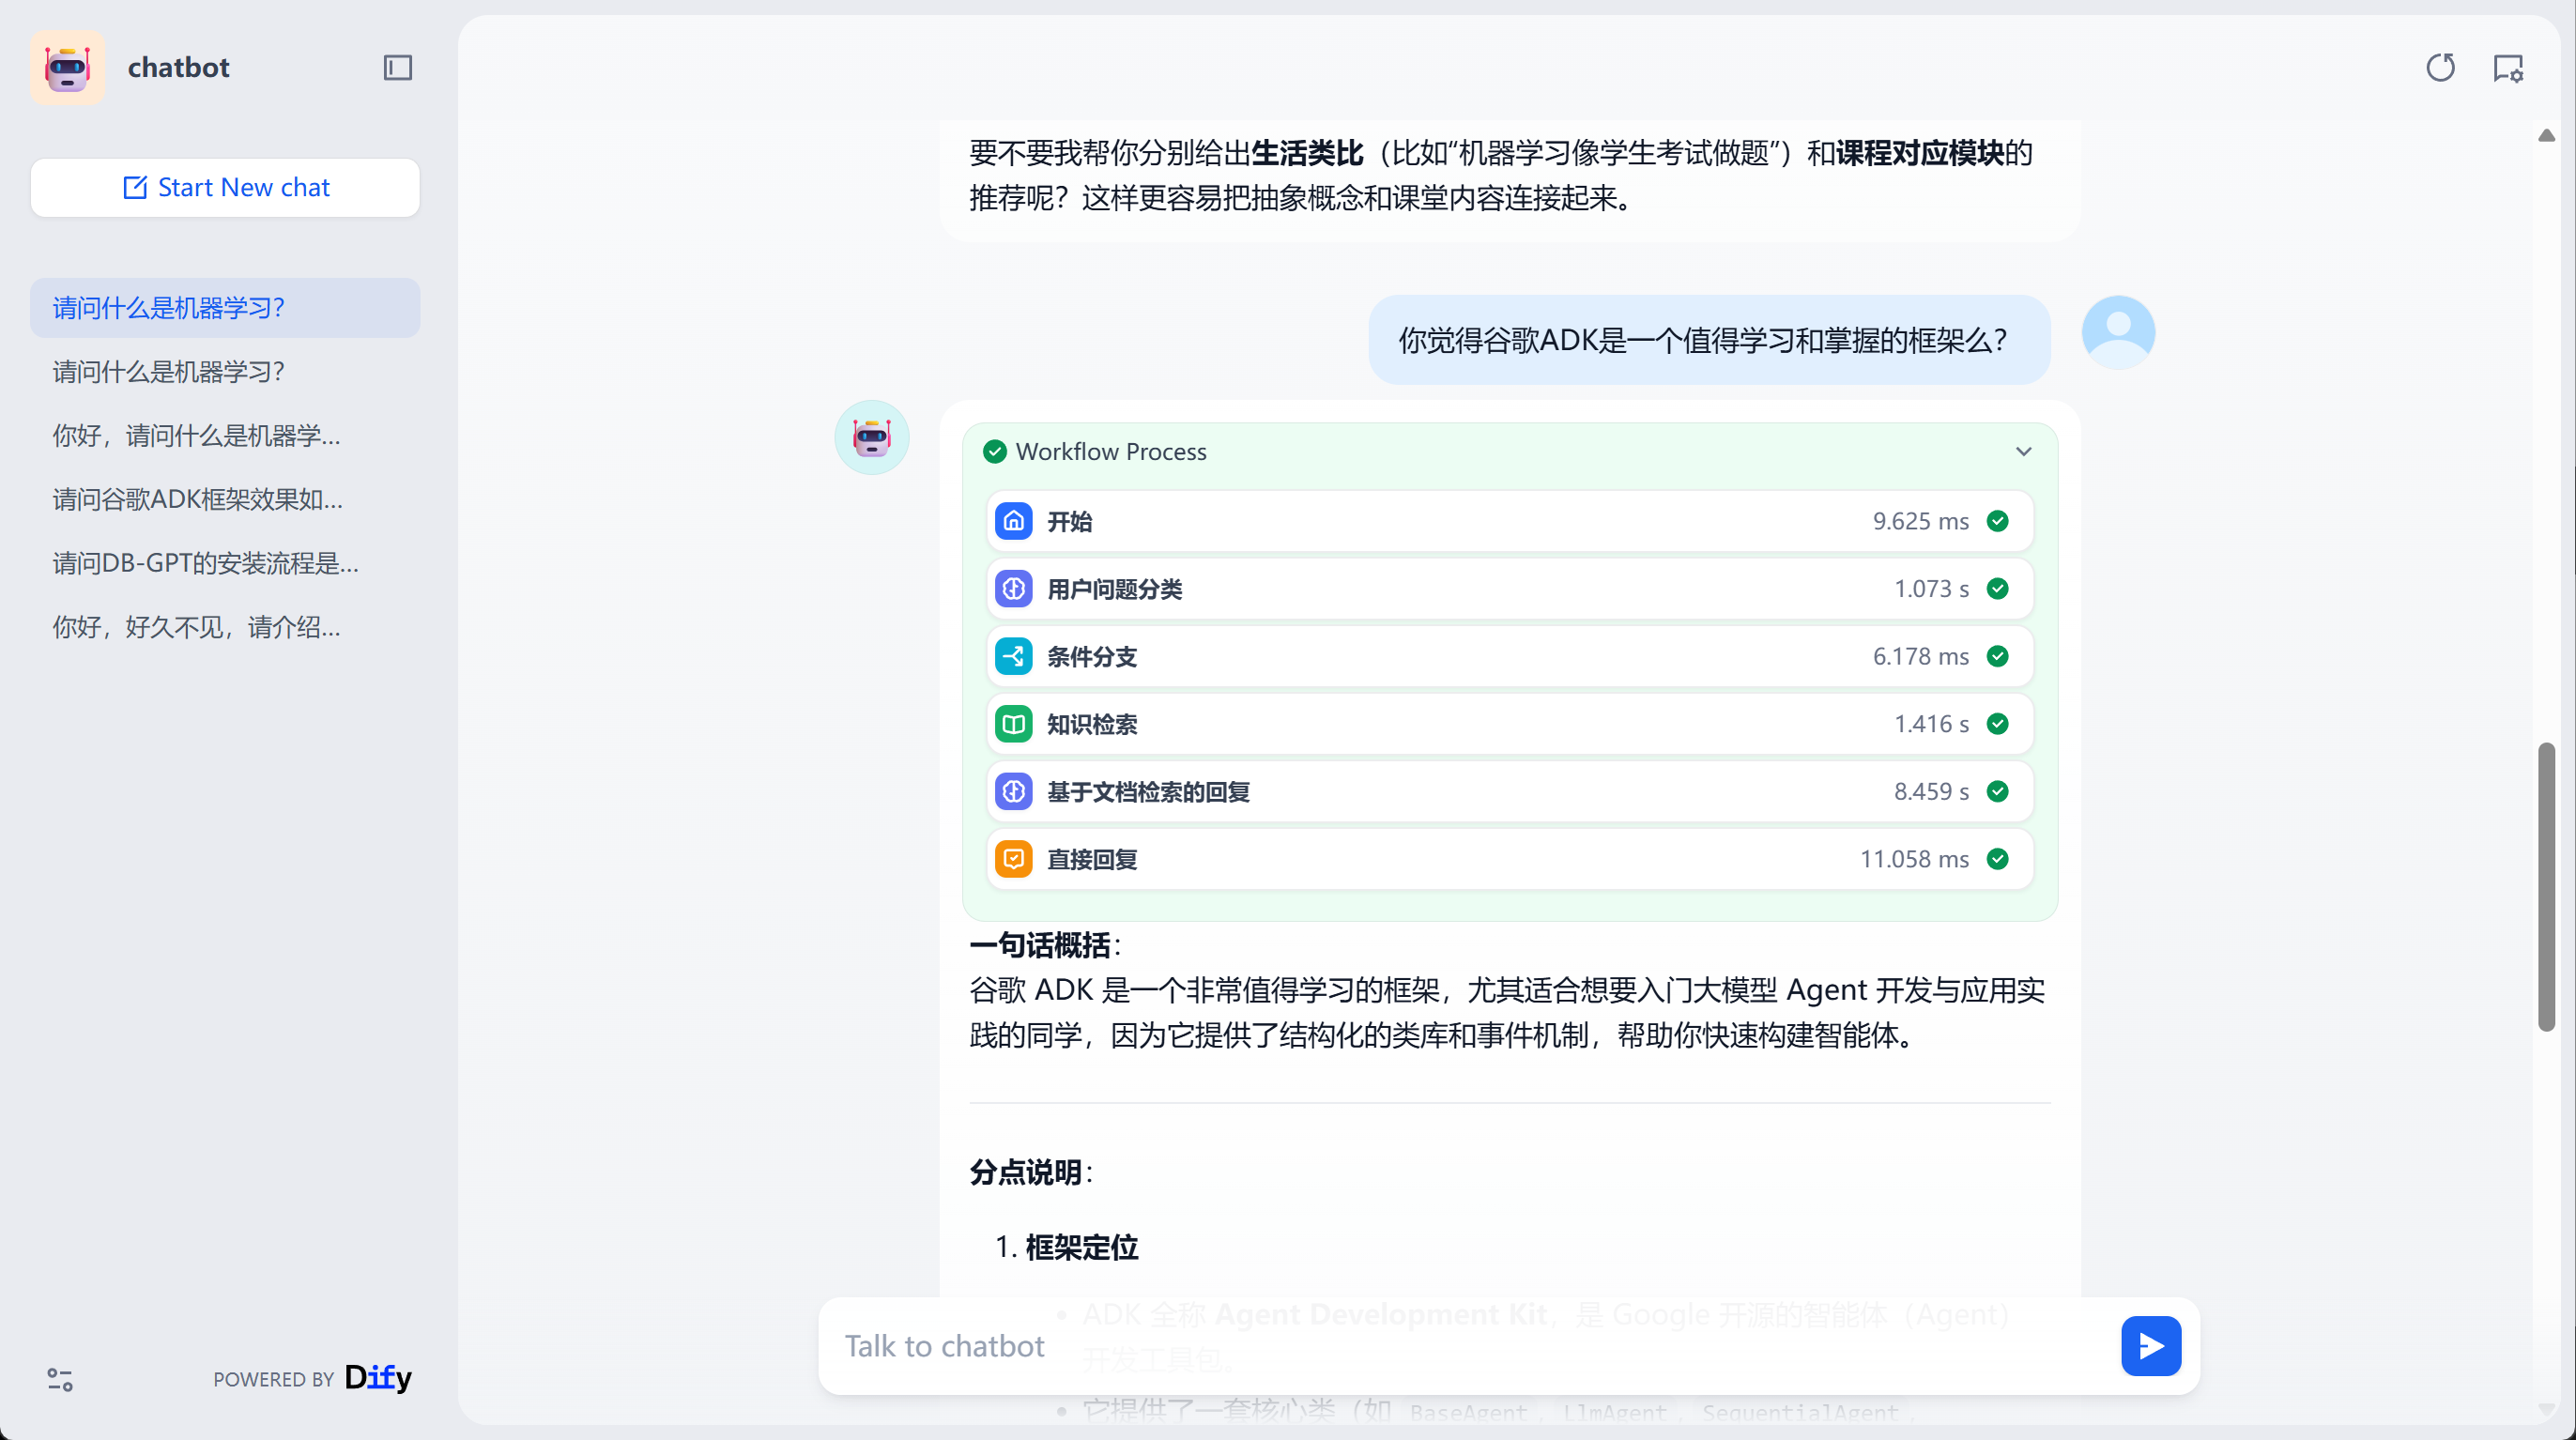Click the 用户问题分类 node icon

coord(1014,589)
